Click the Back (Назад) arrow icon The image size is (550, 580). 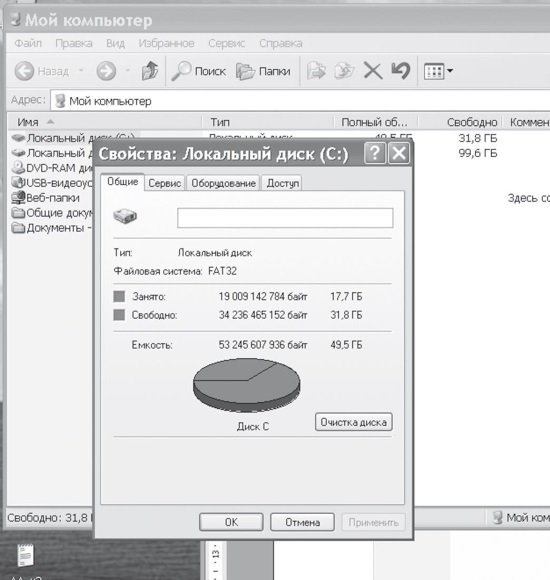[24, 71]
